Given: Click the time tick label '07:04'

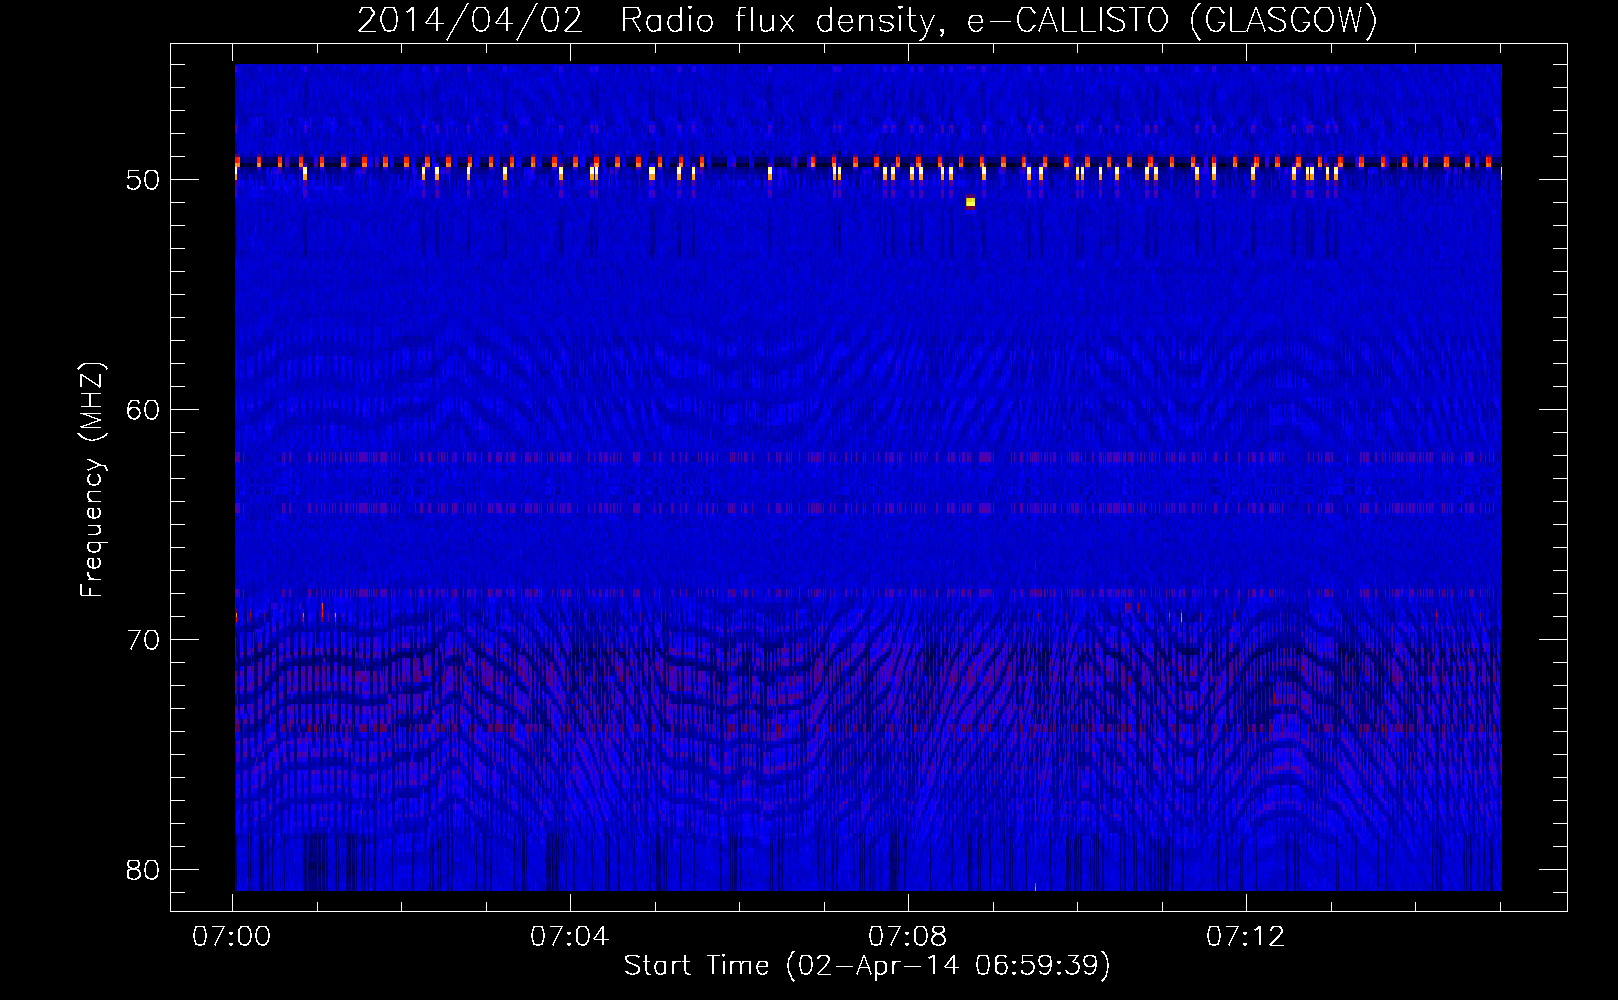Looking at the screenshot, I should (570, 937).
